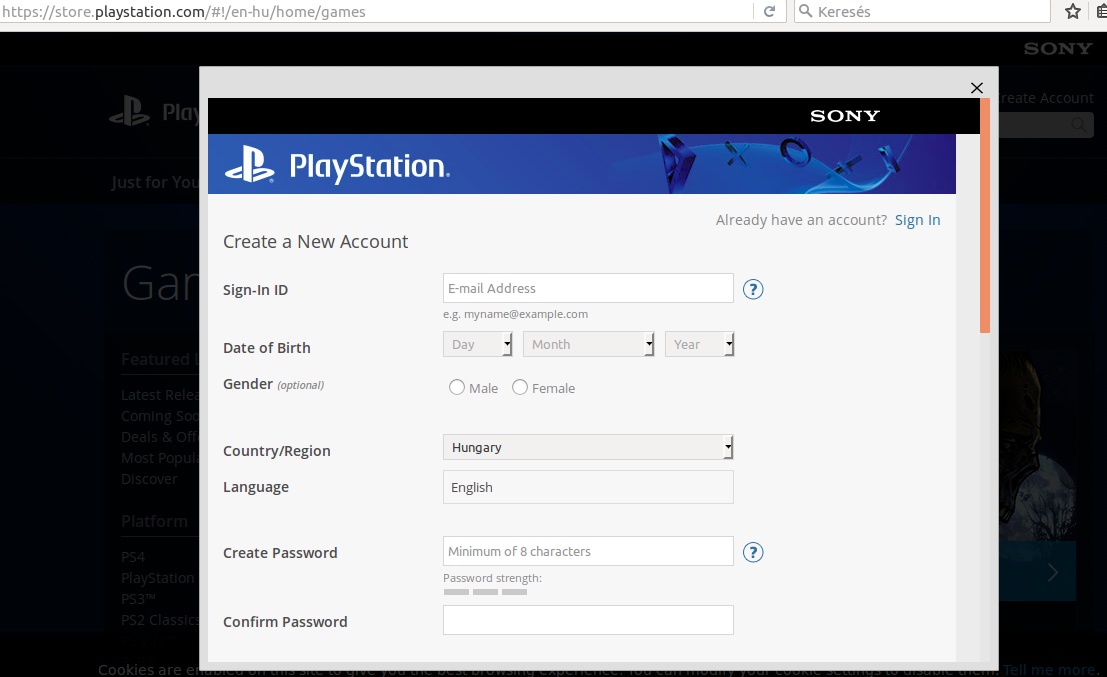Select the Male gender option

(x=457, y=388)
